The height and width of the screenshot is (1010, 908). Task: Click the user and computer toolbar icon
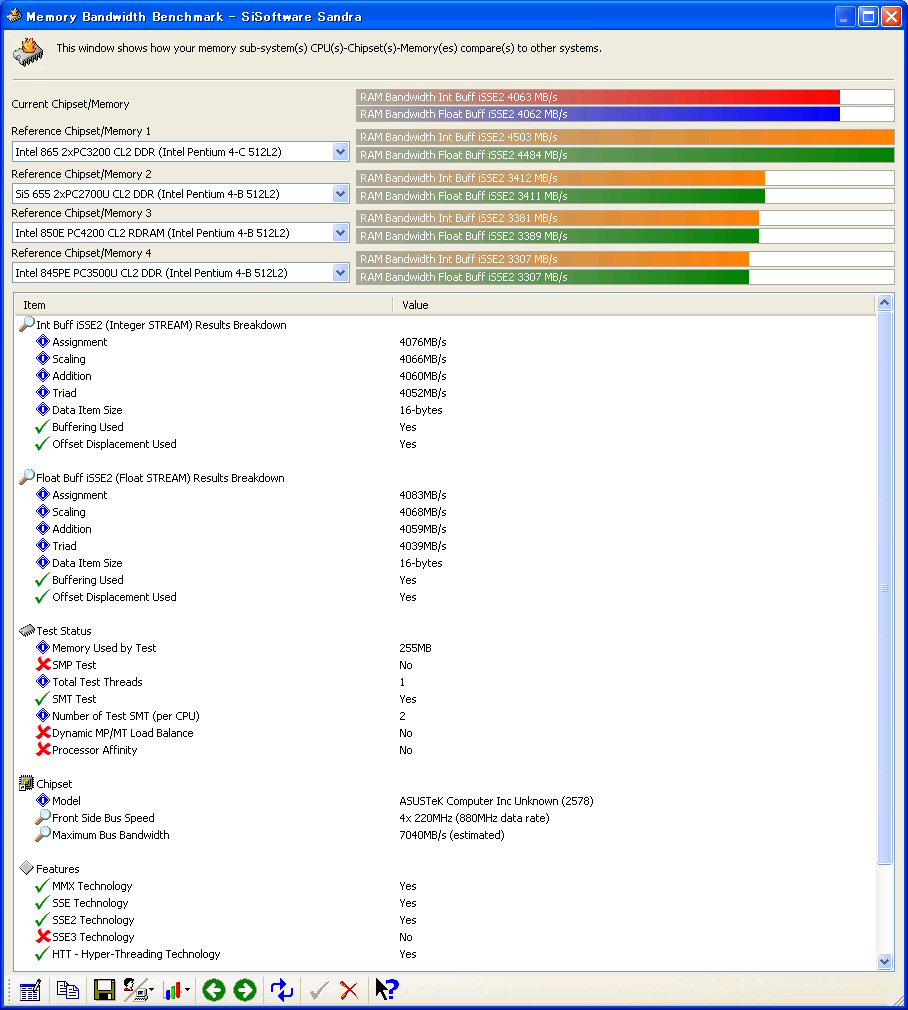[x=135, y=990]
